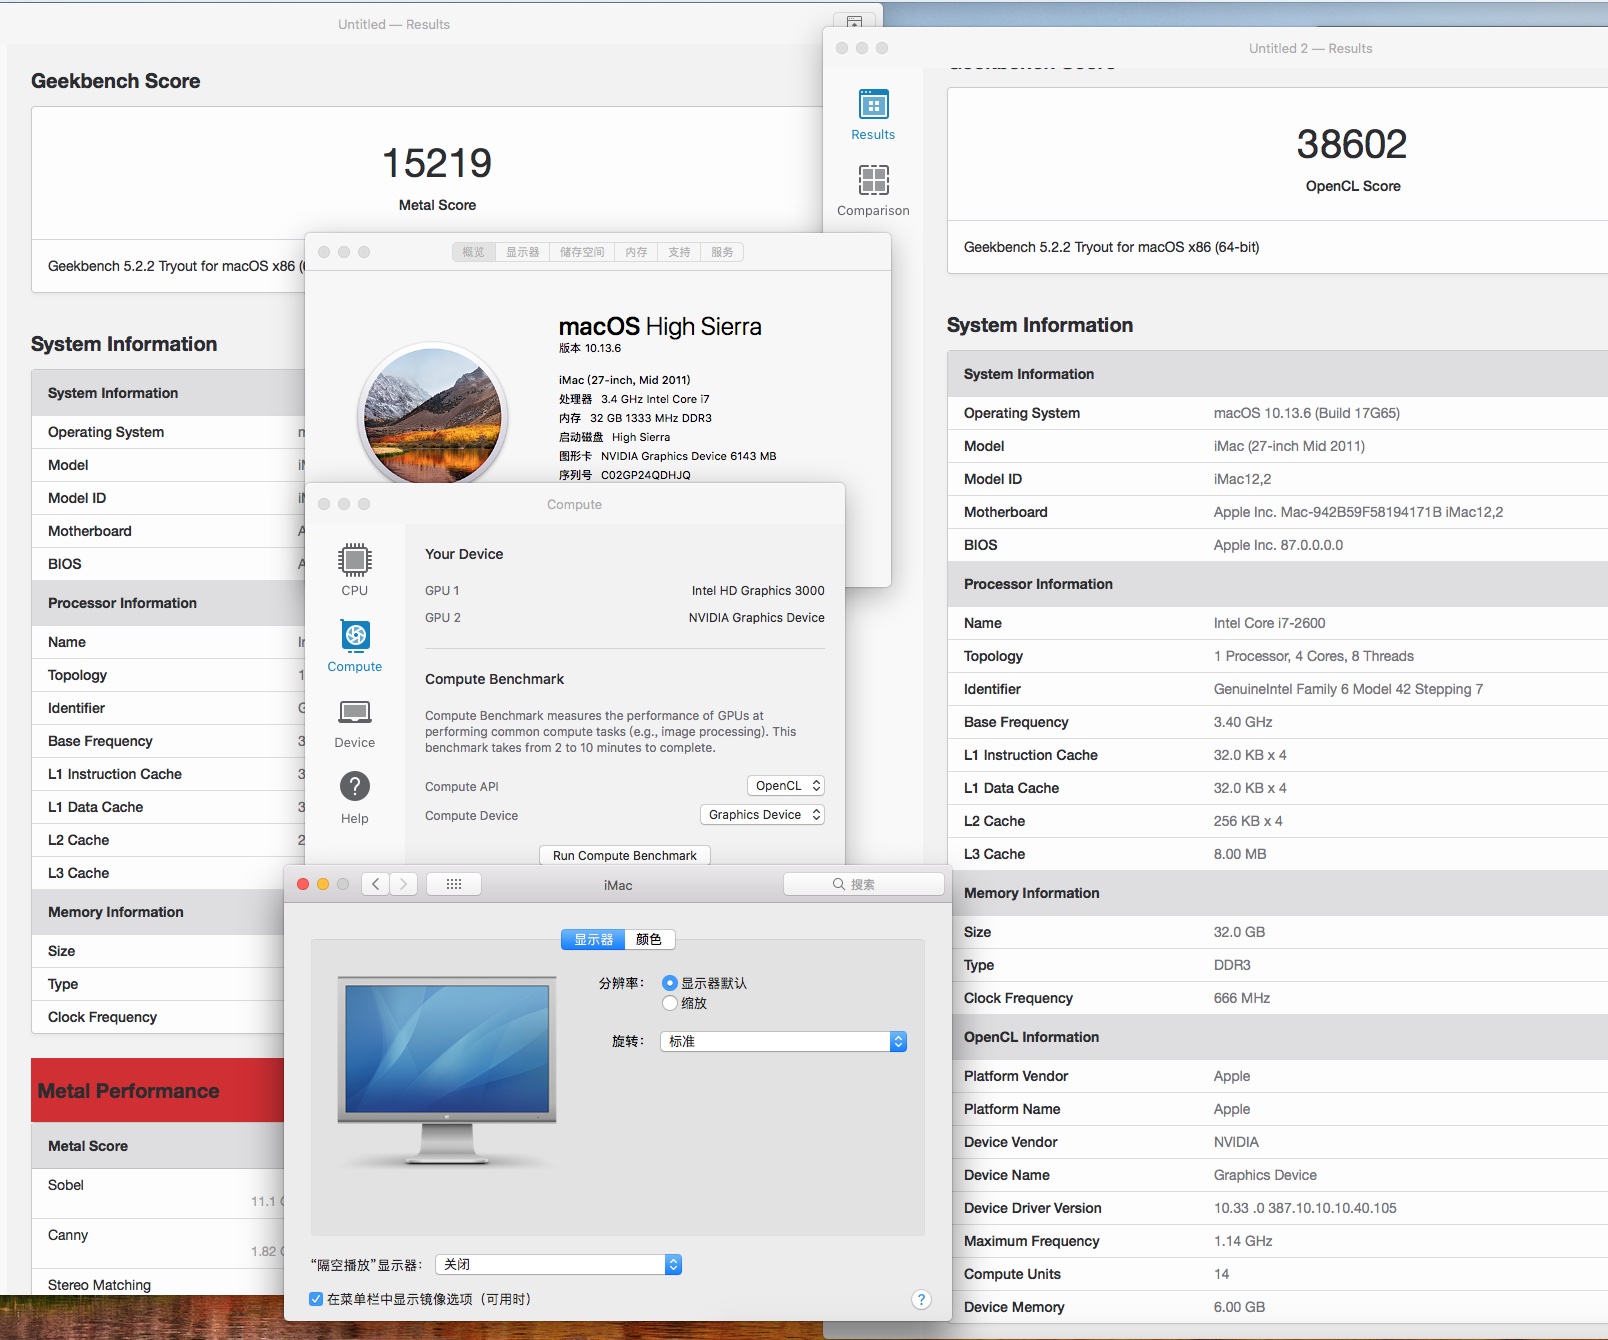This screenshot has height=1340, width=1608.
Task: Toggle 在菜单栏中显示镜像选项 checkbox
Action: click(316, 1299)
